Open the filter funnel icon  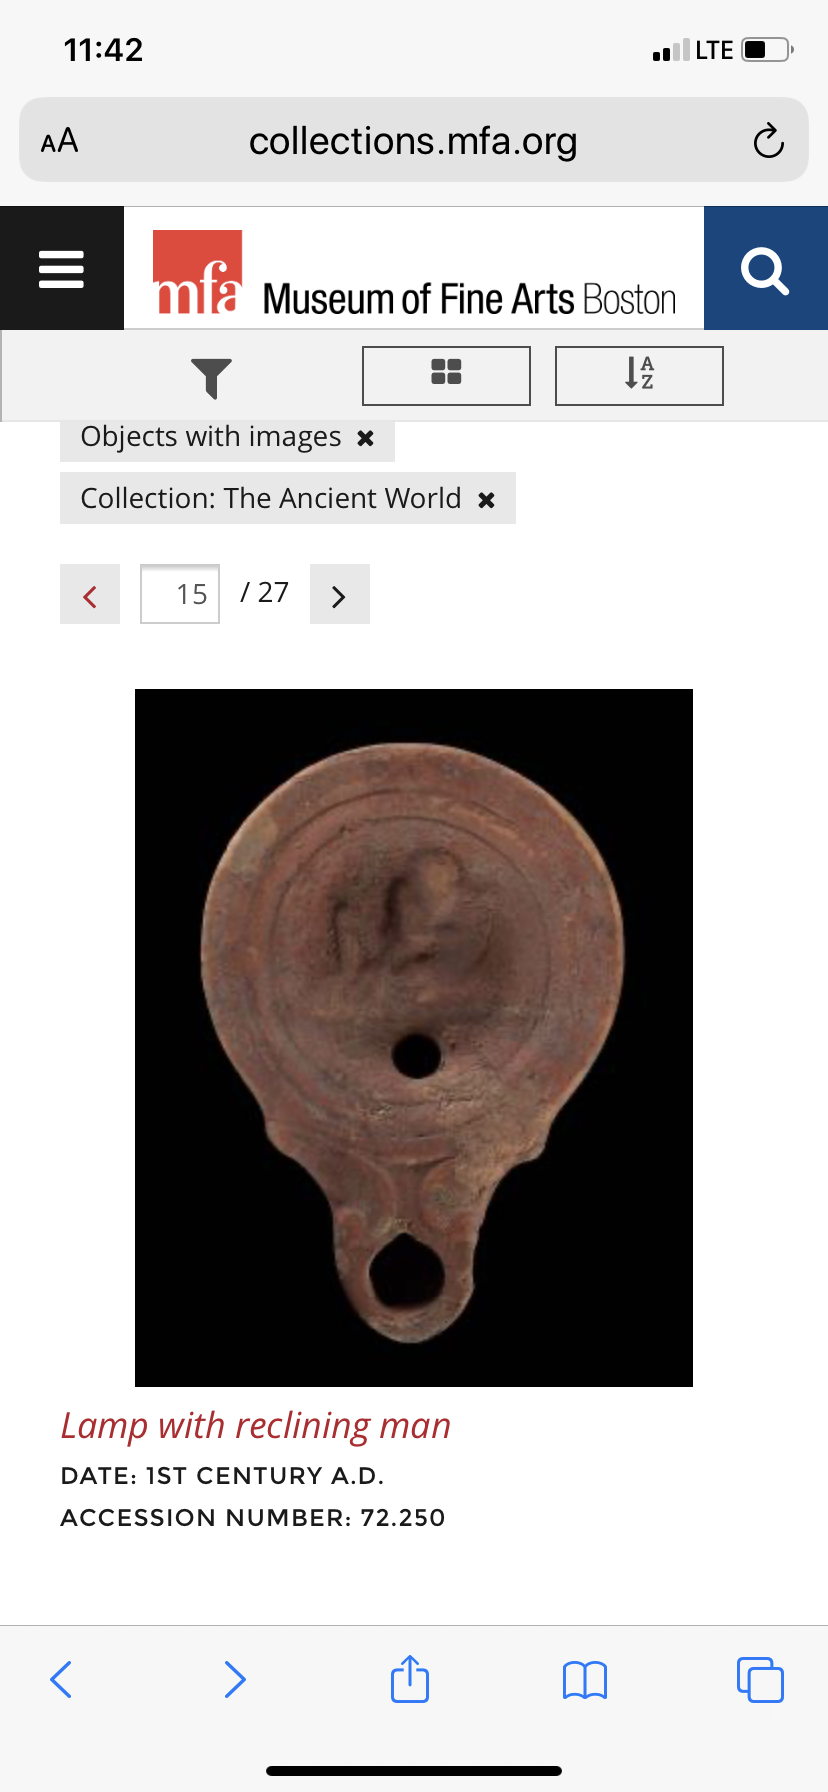pyautogui.click(x=211, y=377)
